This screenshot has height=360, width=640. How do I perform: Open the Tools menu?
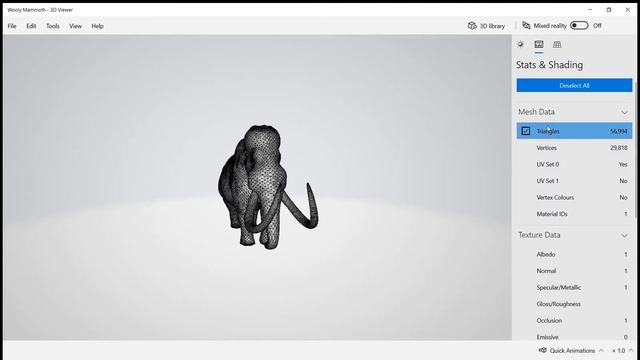[x=53, y=26]
